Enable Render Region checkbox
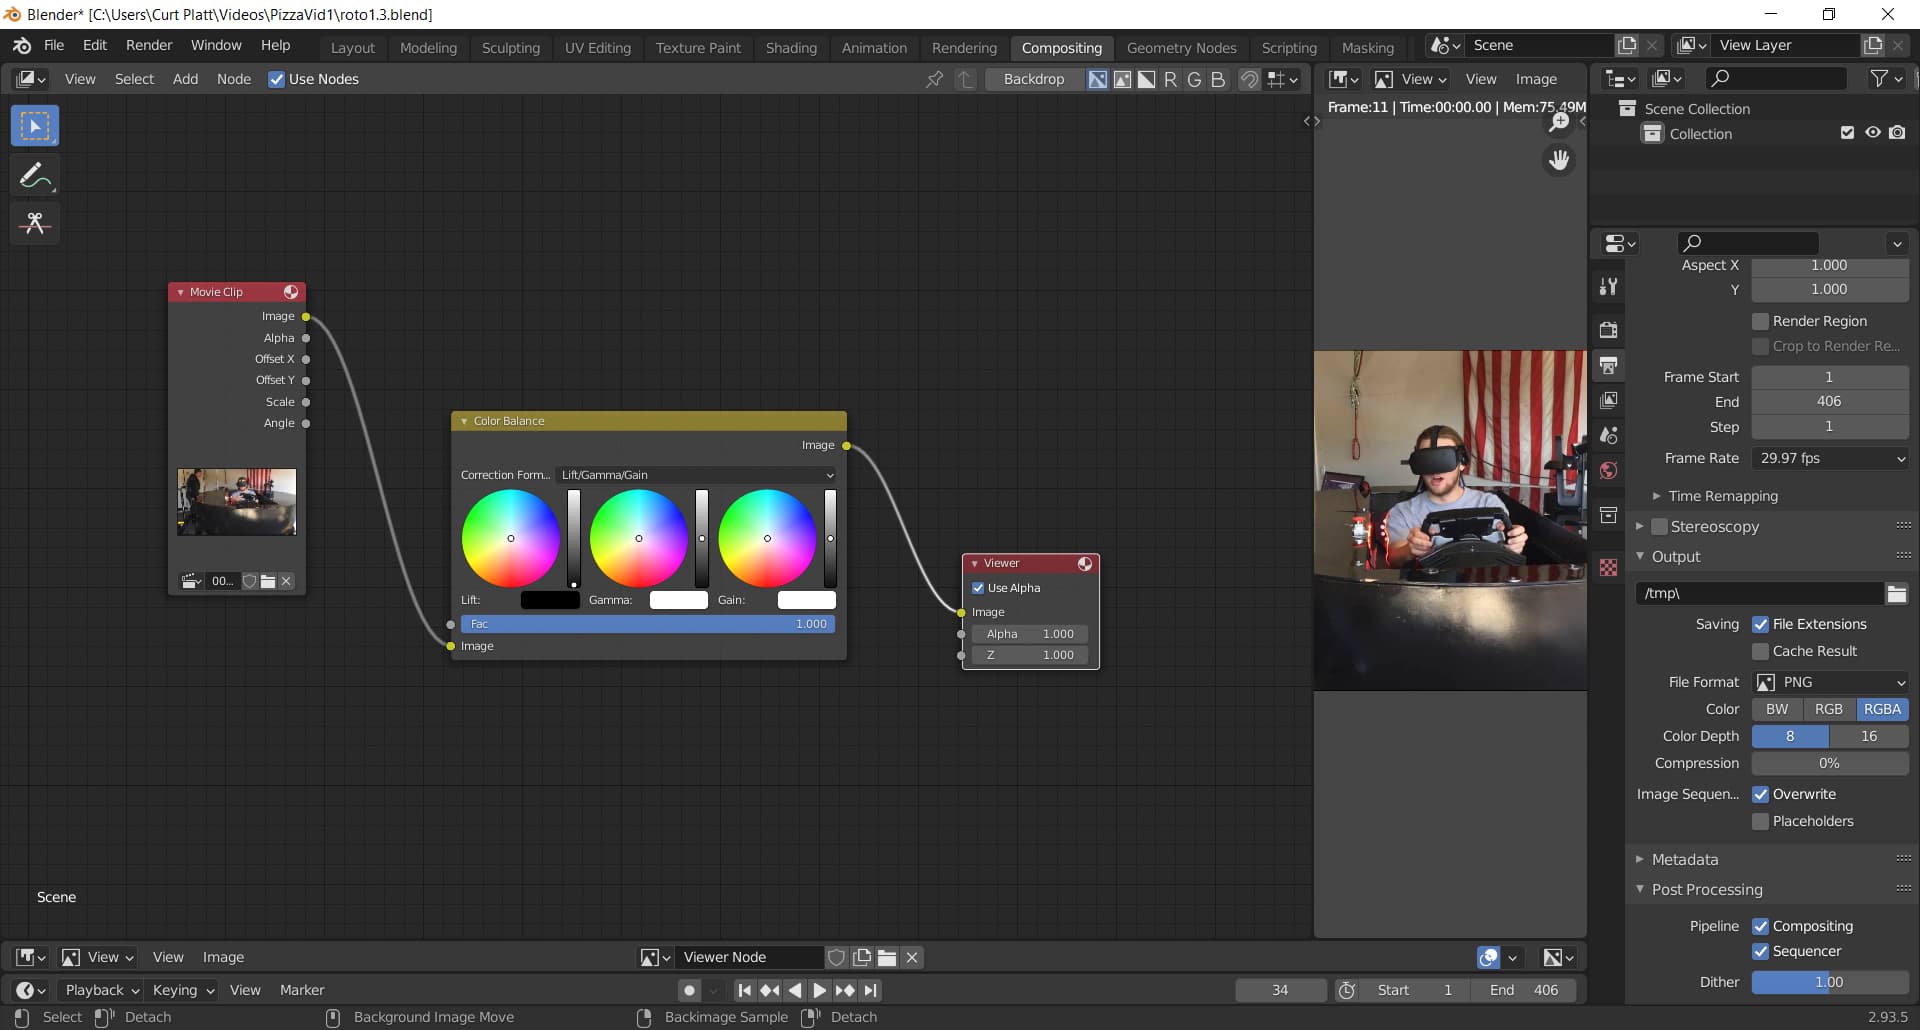 pos(1761,321)
